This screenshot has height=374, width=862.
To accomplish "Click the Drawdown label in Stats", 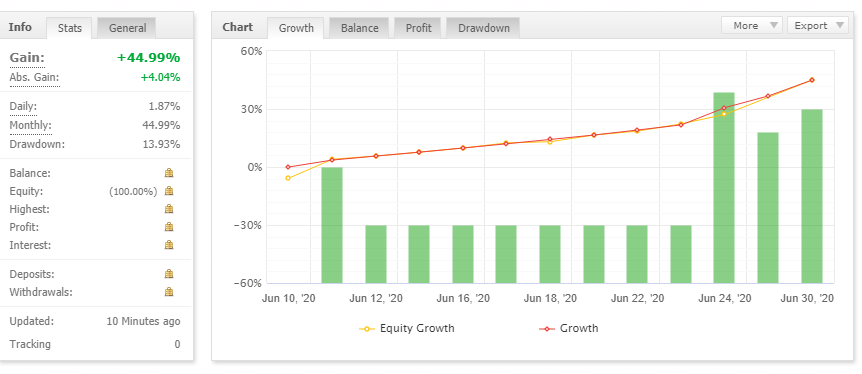I will point(37,145).
